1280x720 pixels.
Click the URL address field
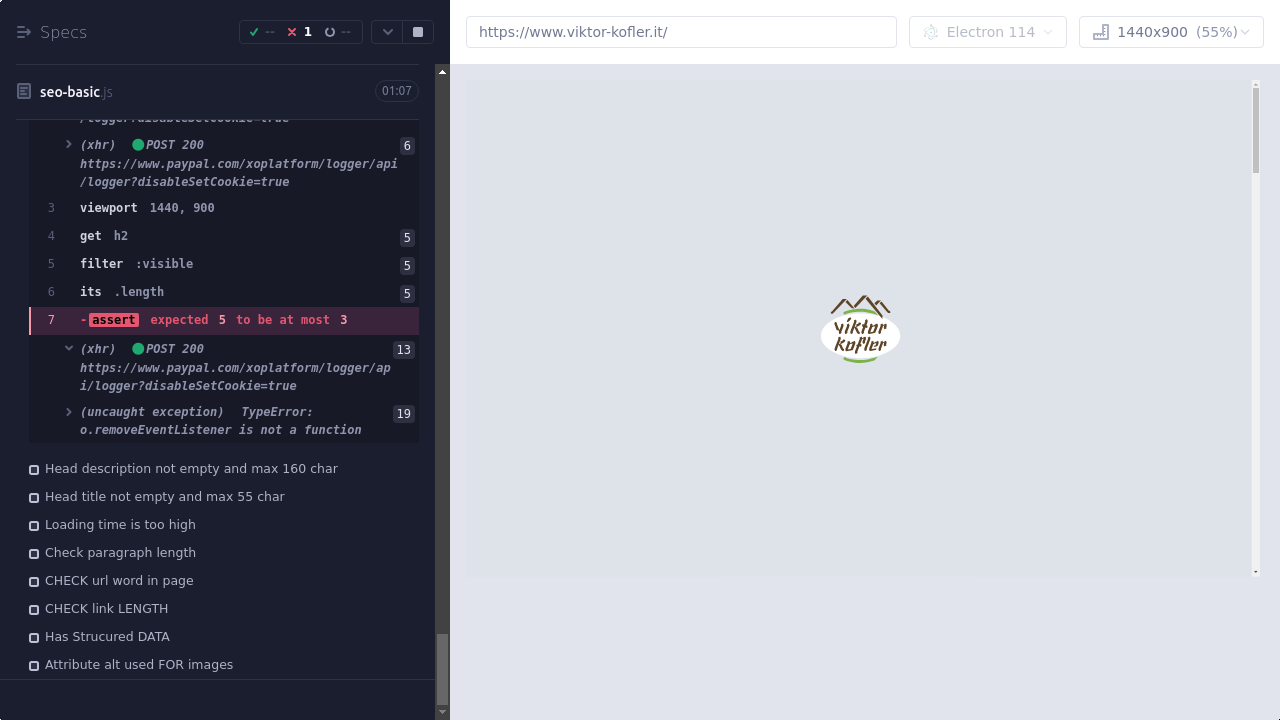680,32
